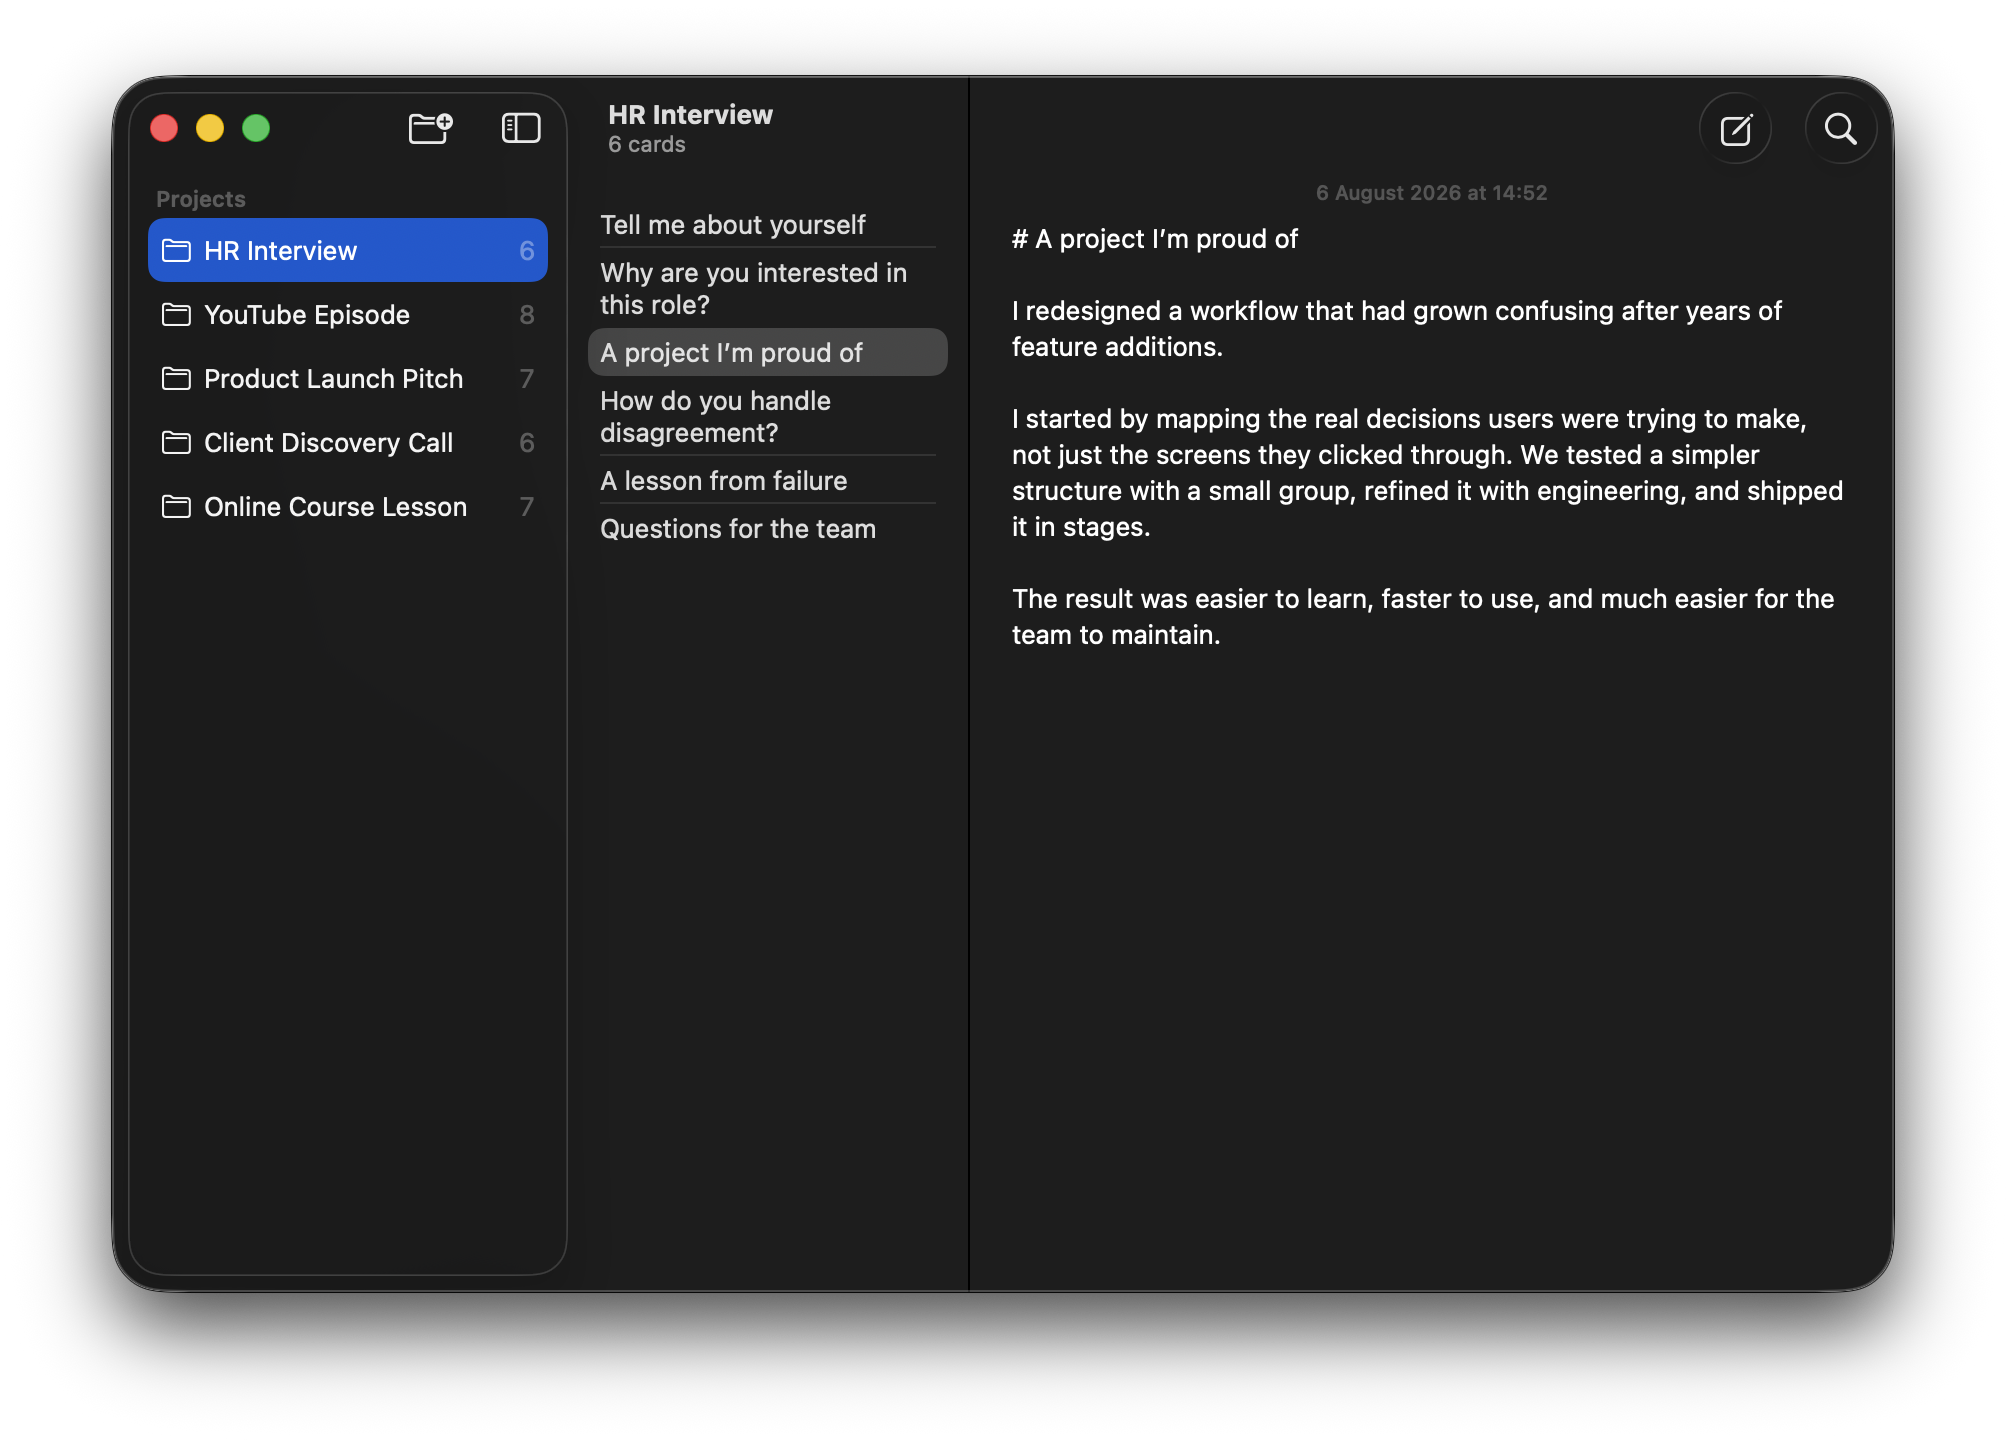Click the Online Course Lesson folder icon
This screenshot has height=1440, width=2006.
177,506
